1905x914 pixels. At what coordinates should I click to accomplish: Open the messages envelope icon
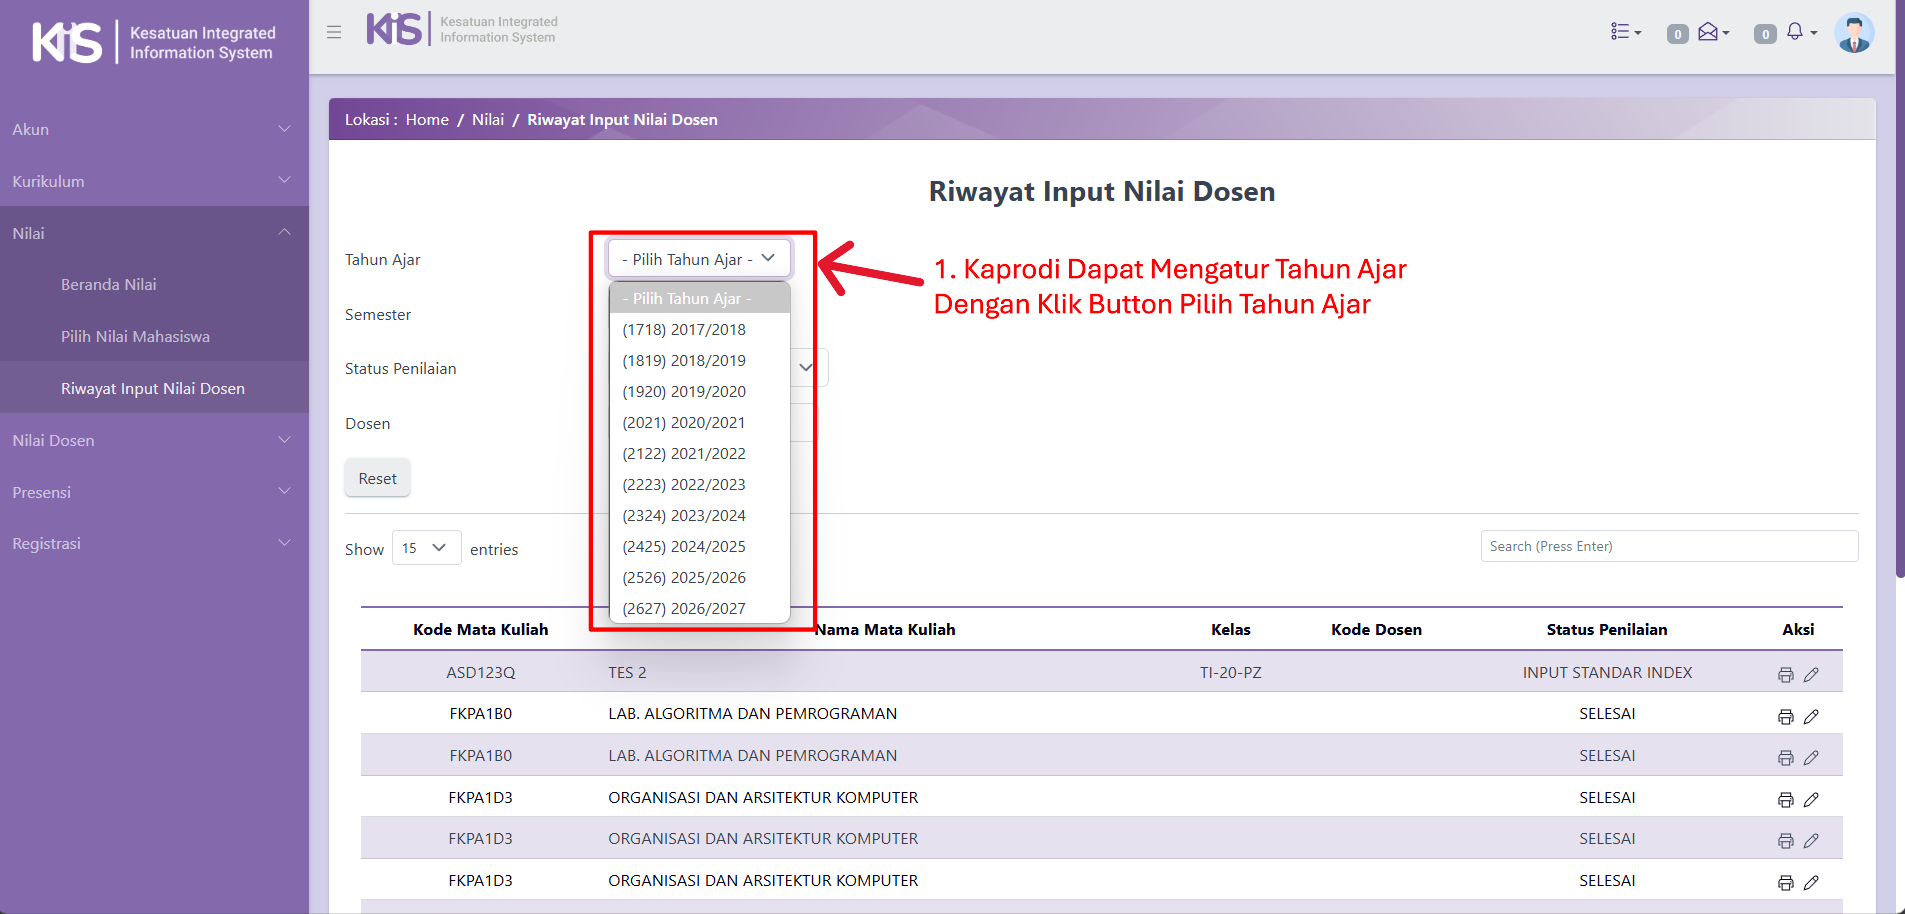tap(1710, 32)
